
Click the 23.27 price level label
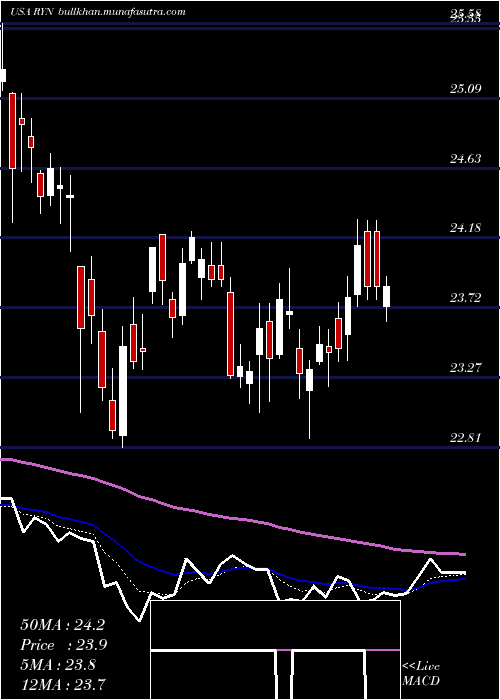coord(466,367)
